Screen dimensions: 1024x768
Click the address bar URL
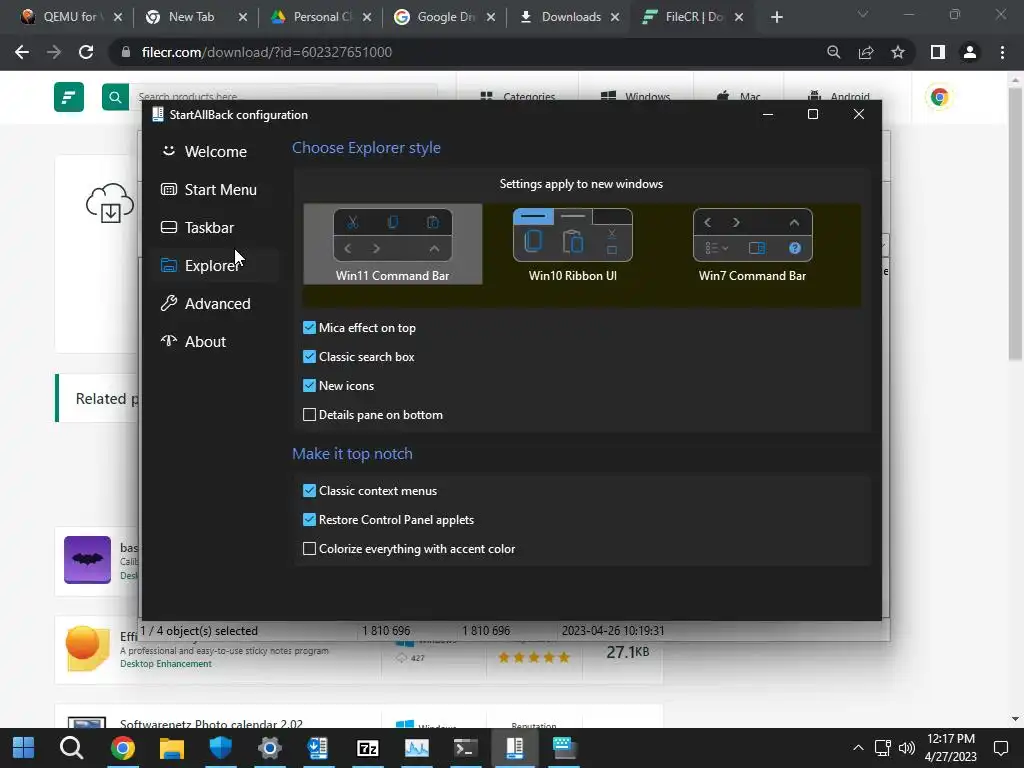266,52
